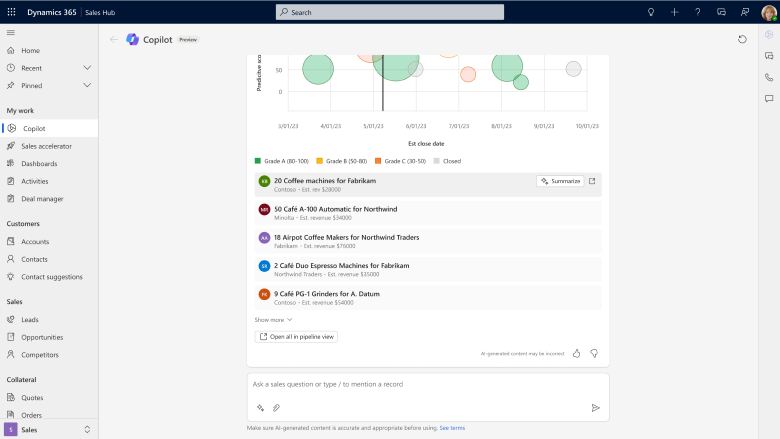Collapse the navigation hamburger menu

(x=10, y=32)
